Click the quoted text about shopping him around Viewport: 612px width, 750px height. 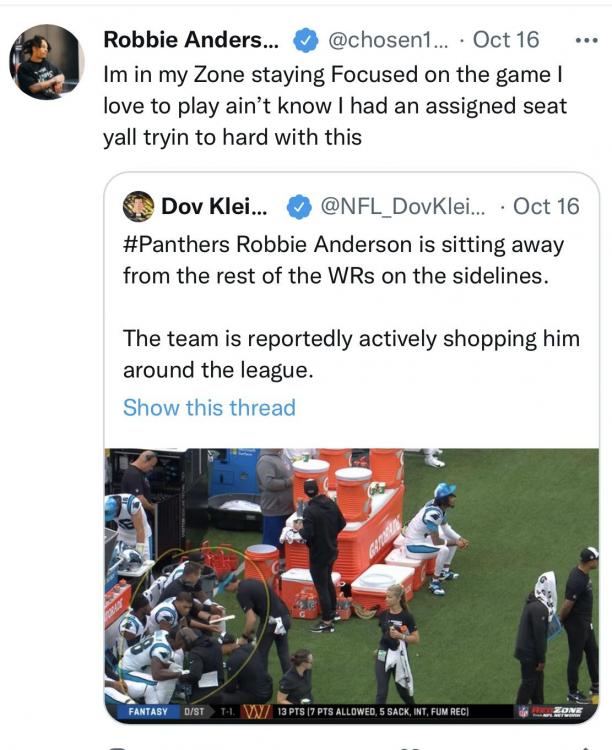[350, 354]
